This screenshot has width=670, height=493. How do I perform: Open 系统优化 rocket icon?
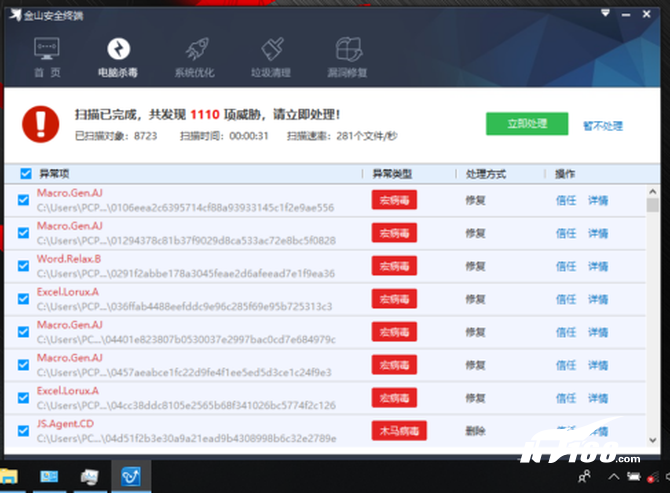point(194,50)
